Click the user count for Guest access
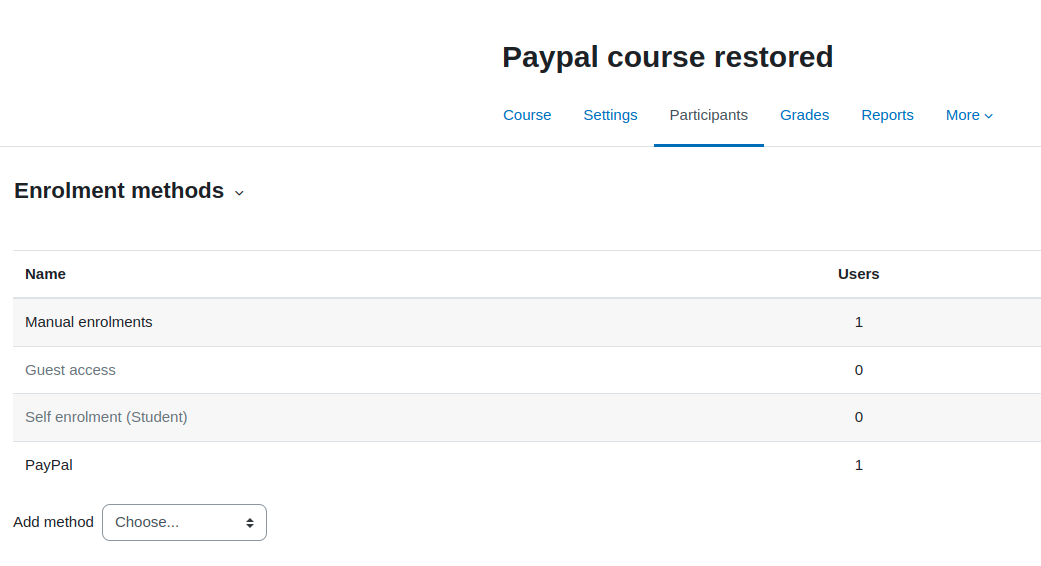The width and height of the screenshot is (1041, 566). [x=858, y=370]
